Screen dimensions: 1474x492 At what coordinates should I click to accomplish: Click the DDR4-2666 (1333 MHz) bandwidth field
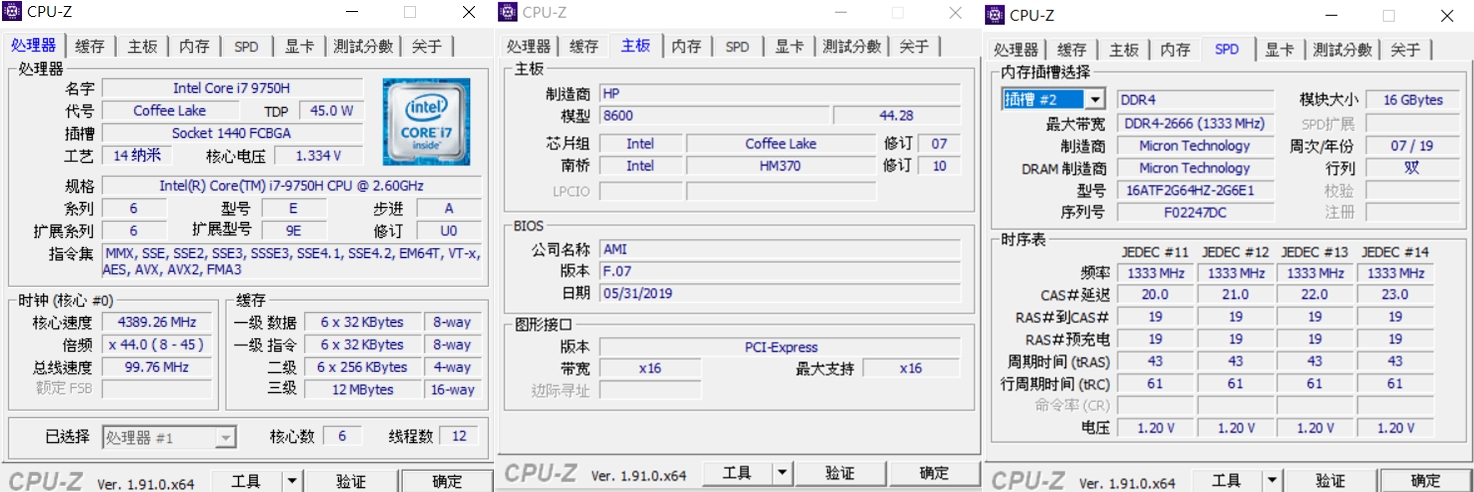pos(1195,123)
